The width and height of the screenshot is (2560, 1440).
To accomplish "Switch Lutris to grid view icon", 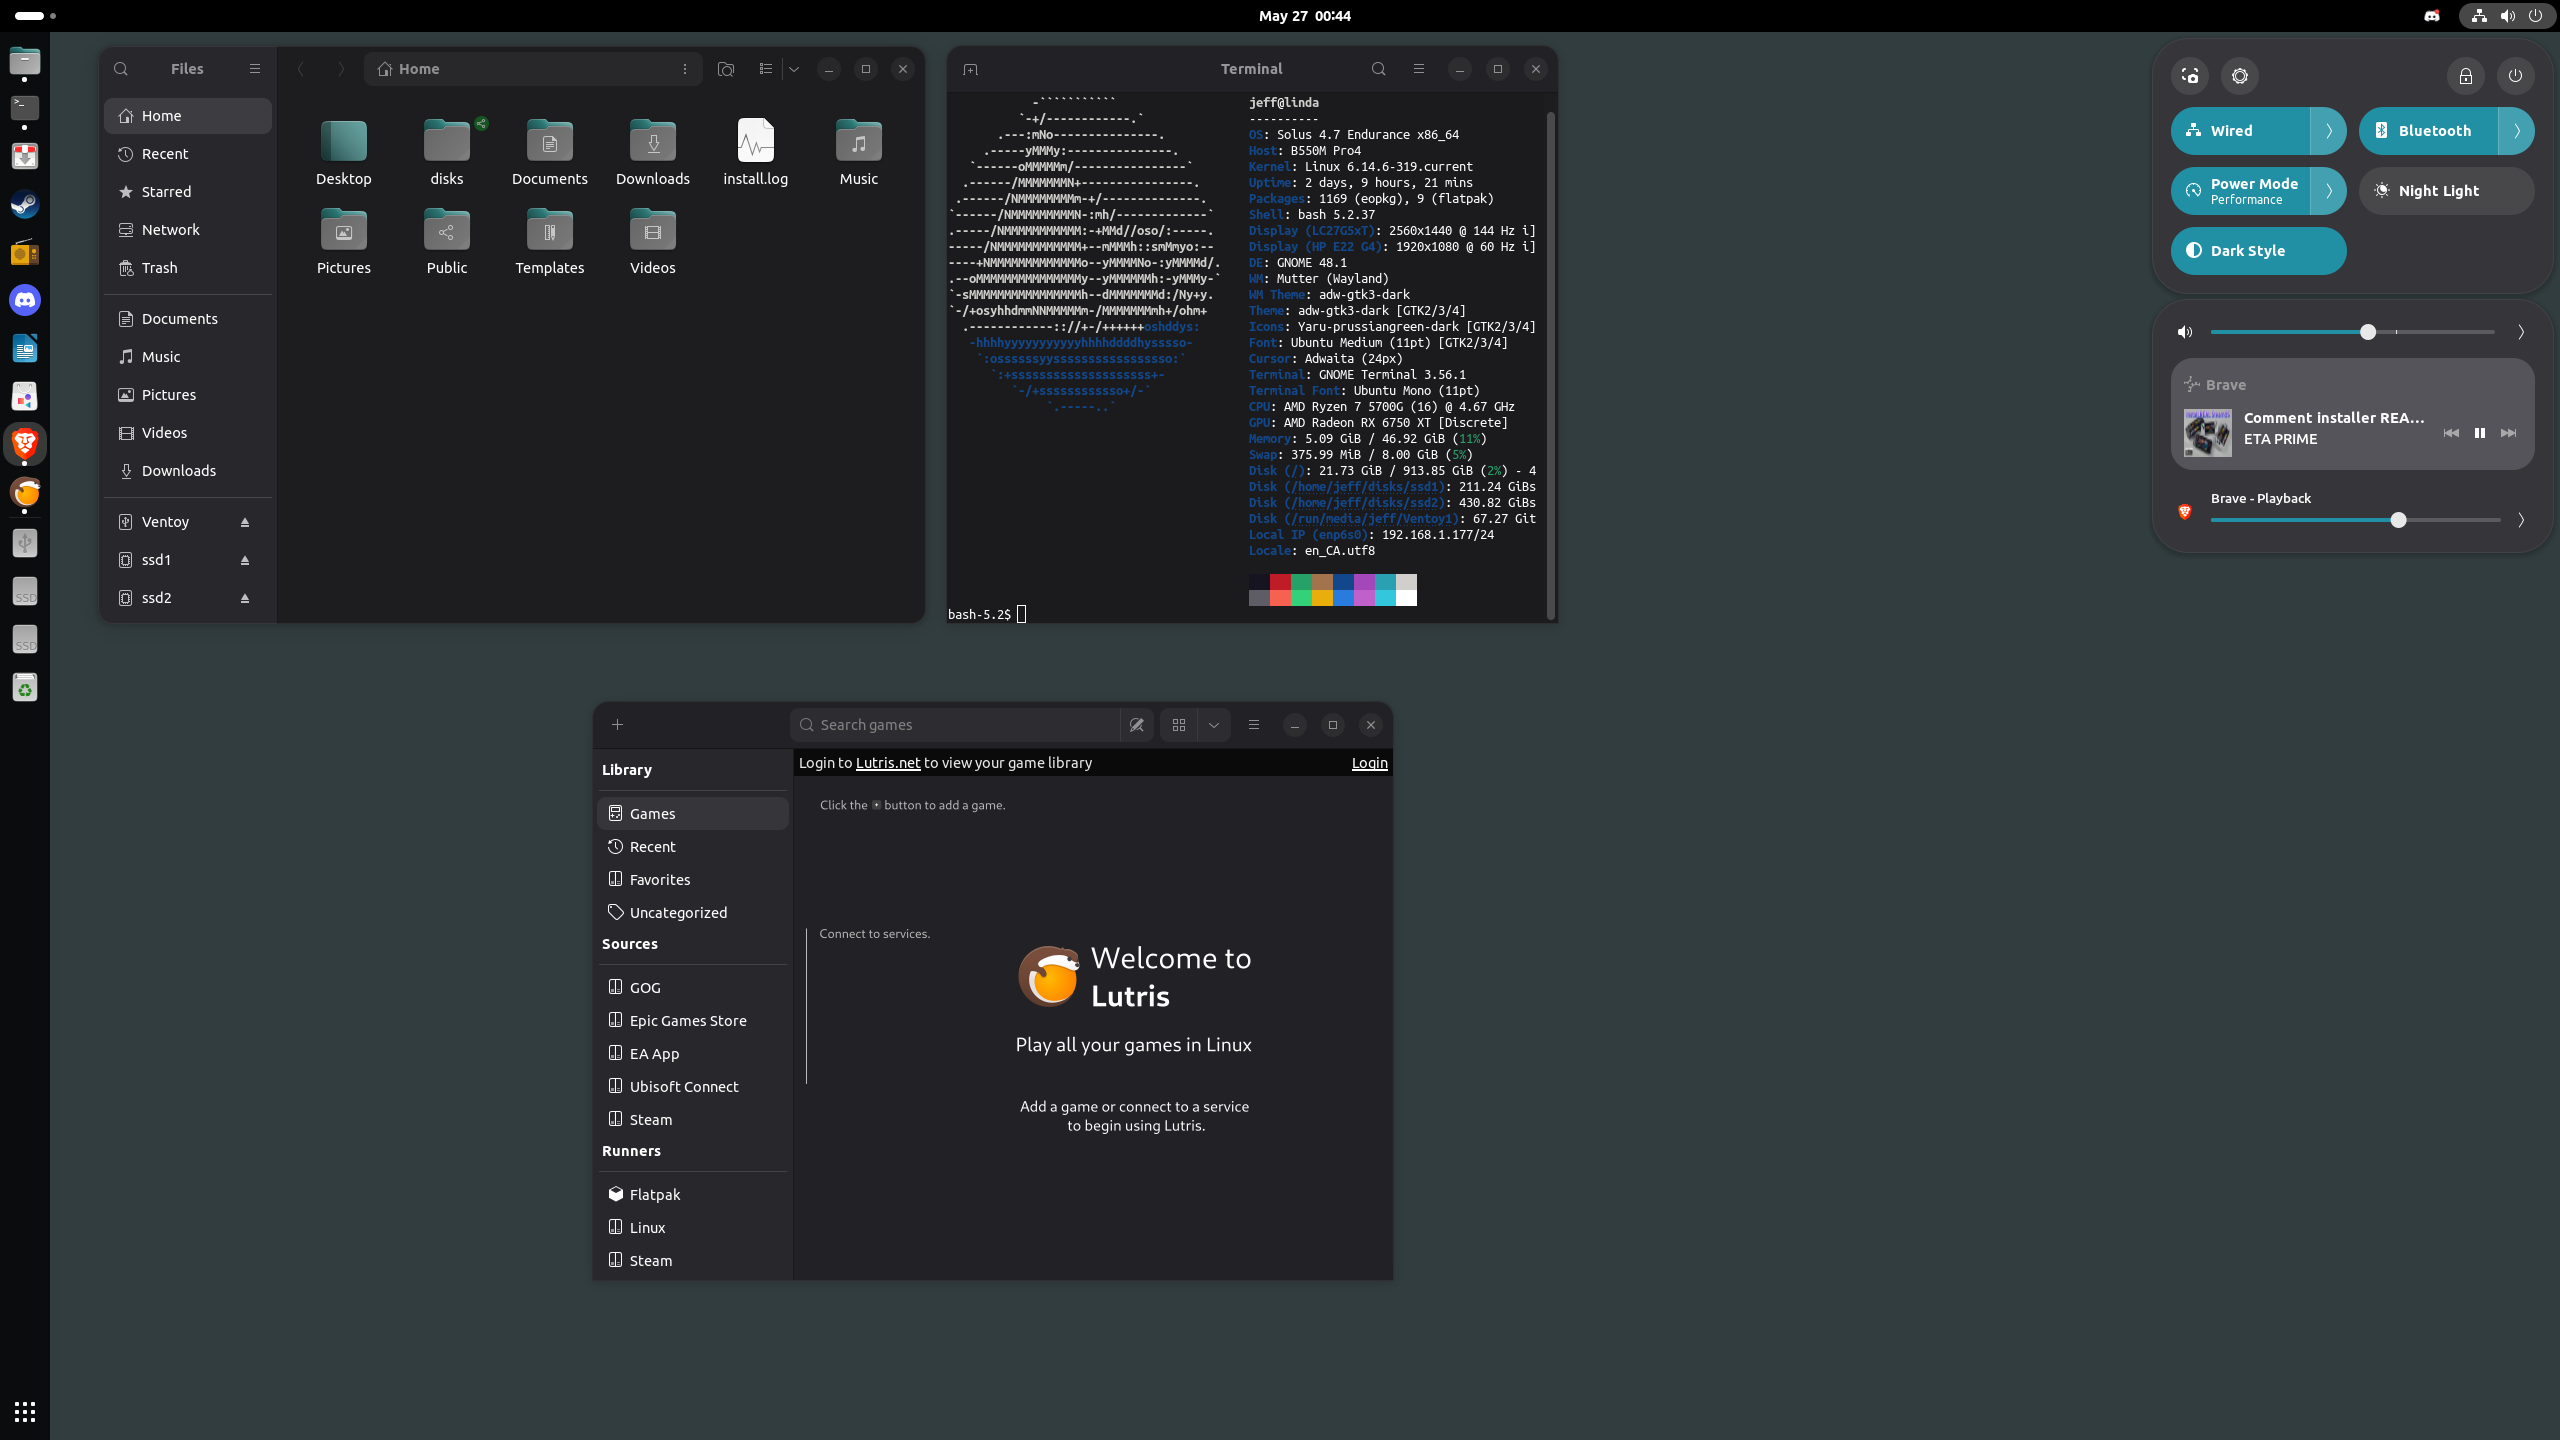I will [1179, 725].
